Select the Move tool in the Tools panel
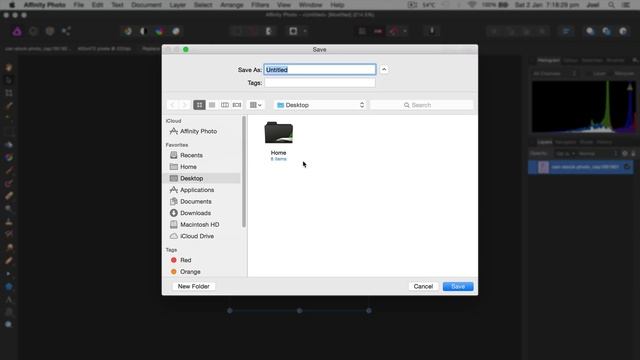Viewport: 640px width, 360px height. [x=9, y=80]
